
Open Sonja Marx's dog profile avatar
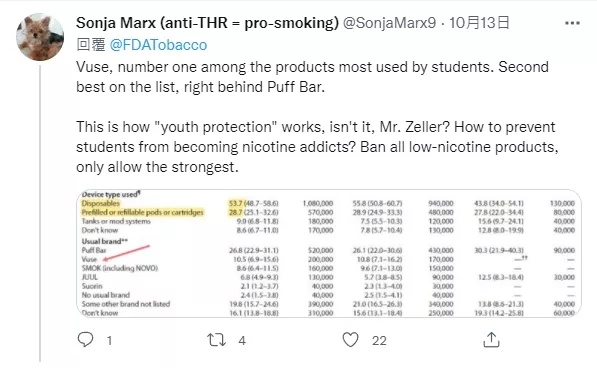(x=40, y=37)
